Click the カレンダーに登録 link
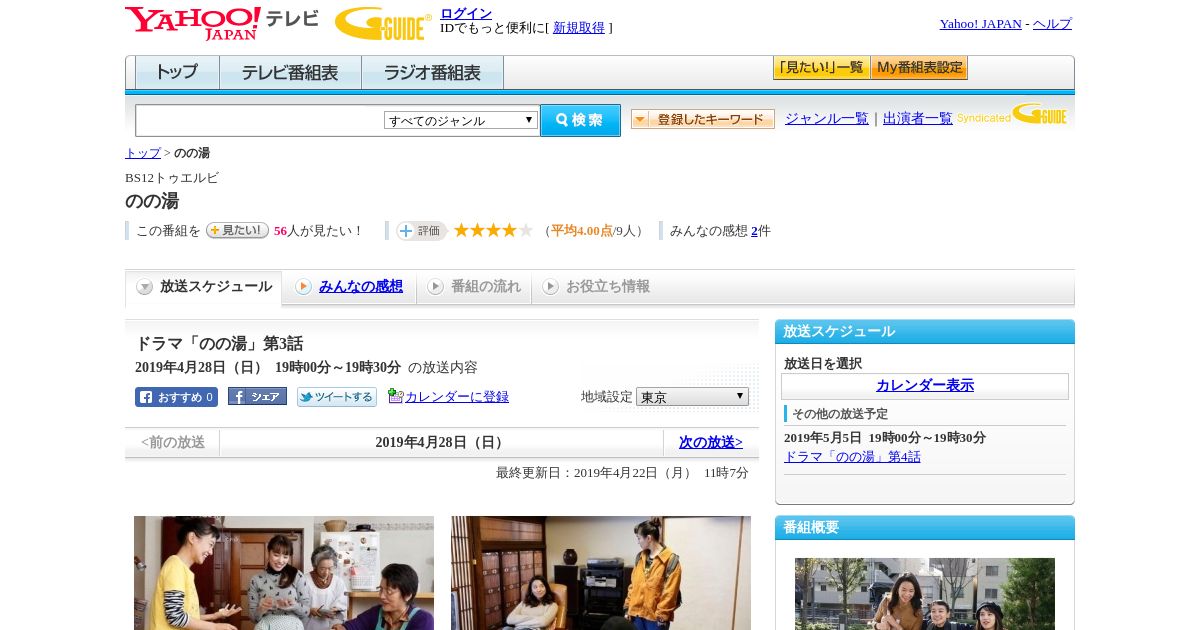Screen dimensions: 1200x630 [457, 397]
